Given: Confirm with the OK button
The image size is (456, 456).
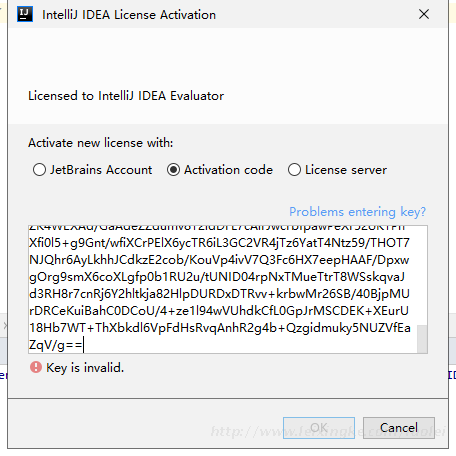Looking at the screenshot, I should point(319,428).
